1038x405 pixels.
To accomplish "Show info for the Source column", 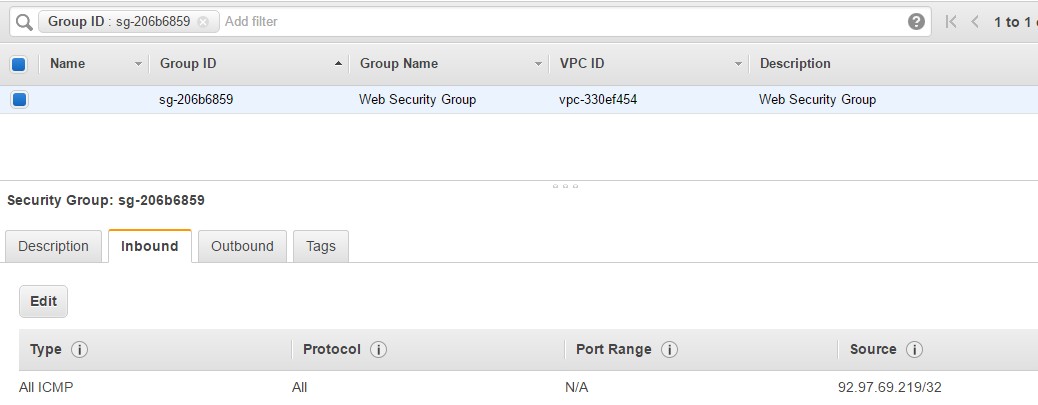I will click(x=914, y=349).
